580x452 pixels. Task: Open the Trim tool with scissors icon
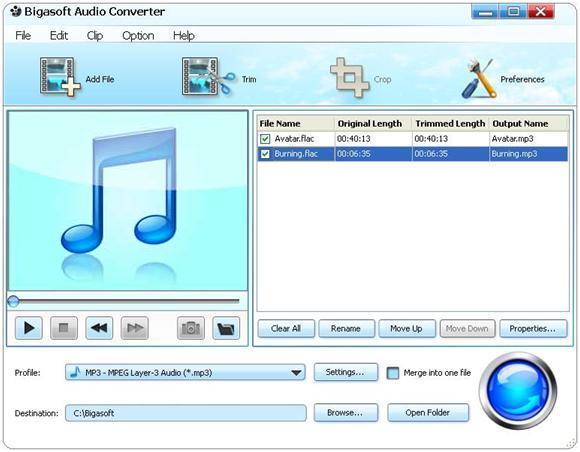(208, 77)
